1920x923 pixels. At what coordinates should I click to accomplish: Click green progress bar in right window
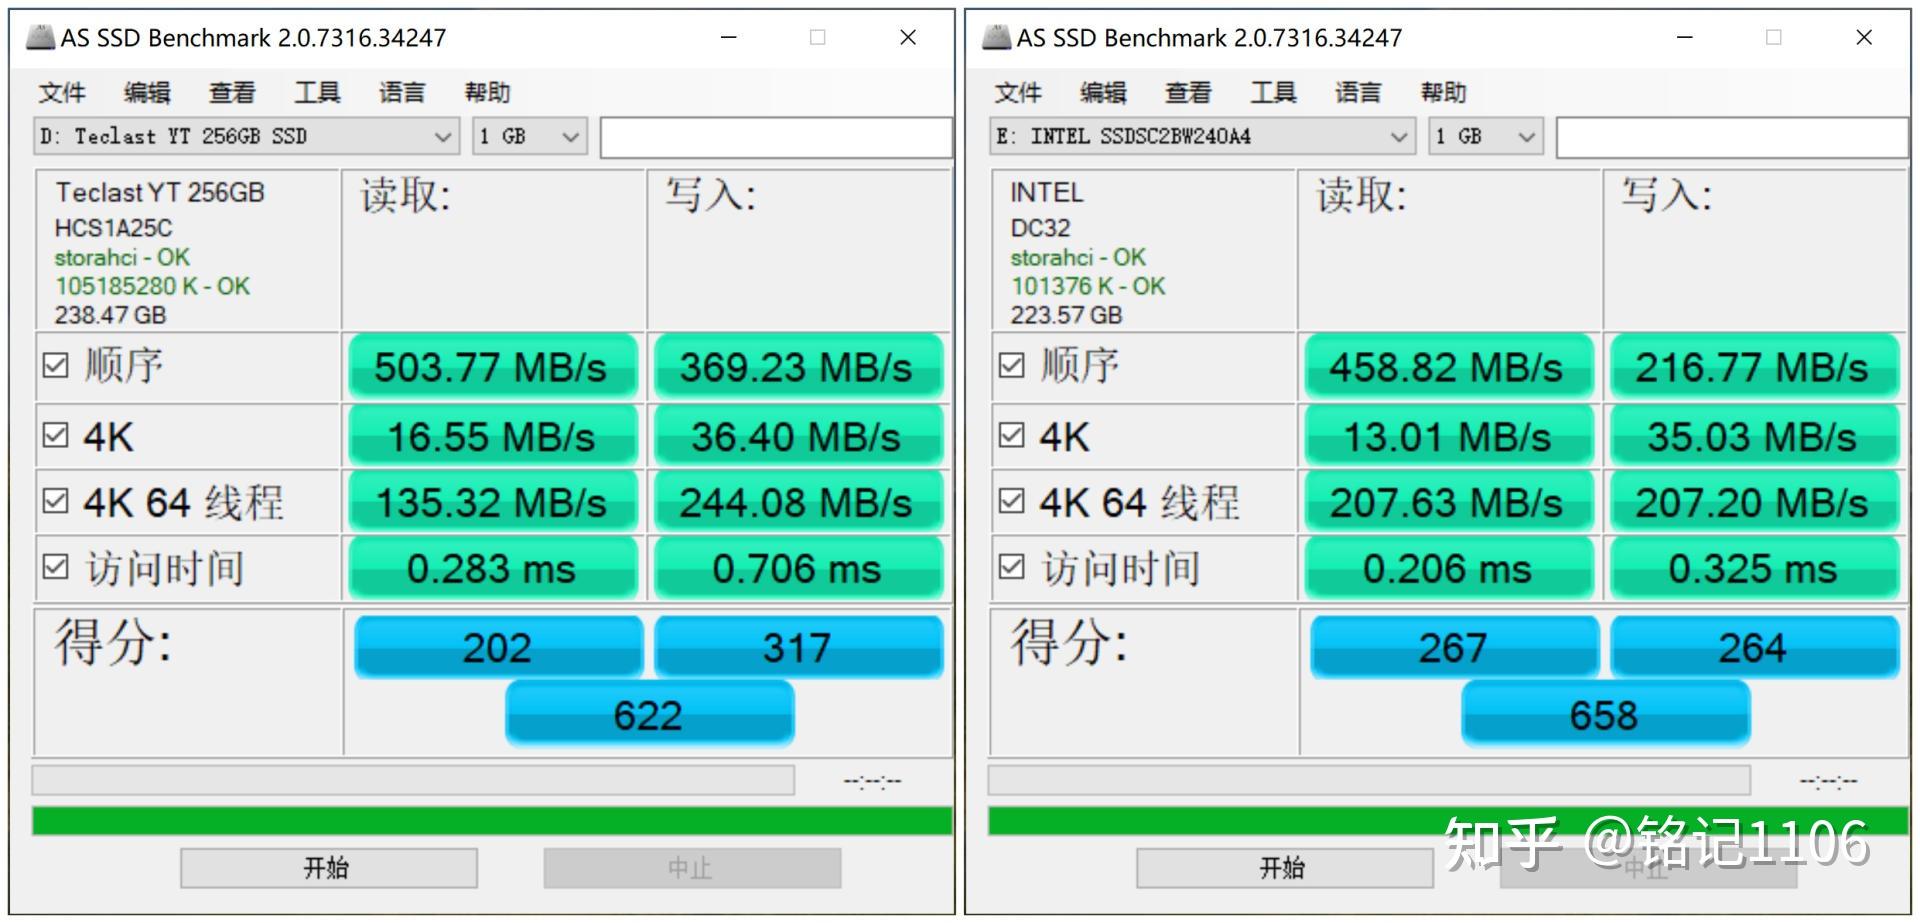coord(1448,821)
